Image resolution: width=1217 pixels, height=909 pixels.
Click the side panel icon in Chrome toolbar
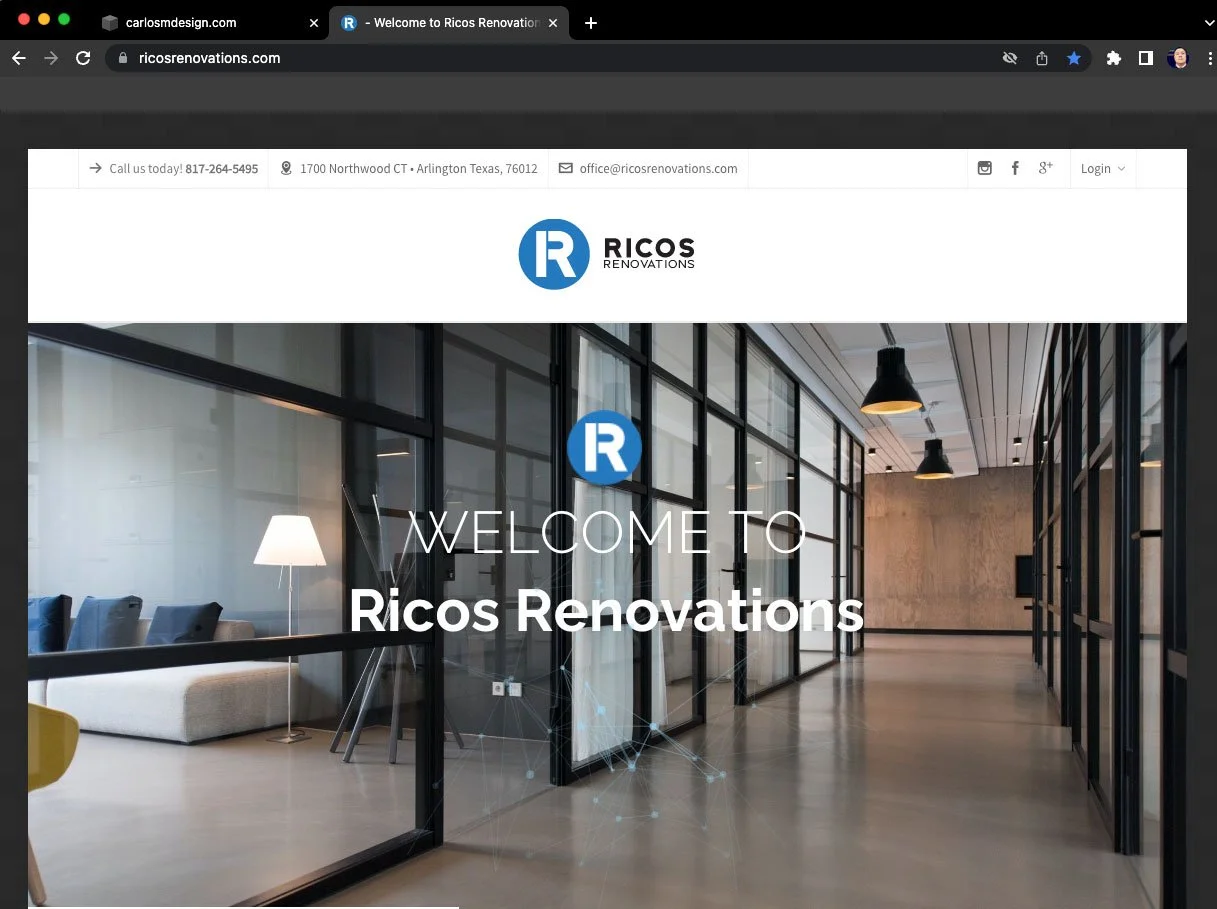(x=1145, y=58)
